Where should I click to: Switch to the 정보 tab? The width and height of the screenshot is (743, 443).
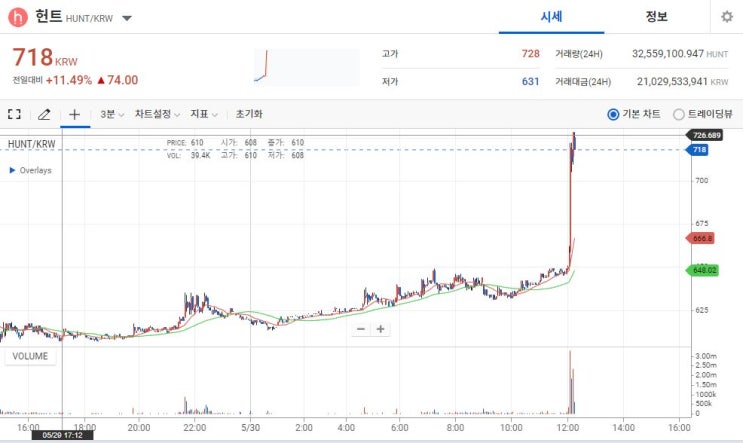click(x=656, y=17)
